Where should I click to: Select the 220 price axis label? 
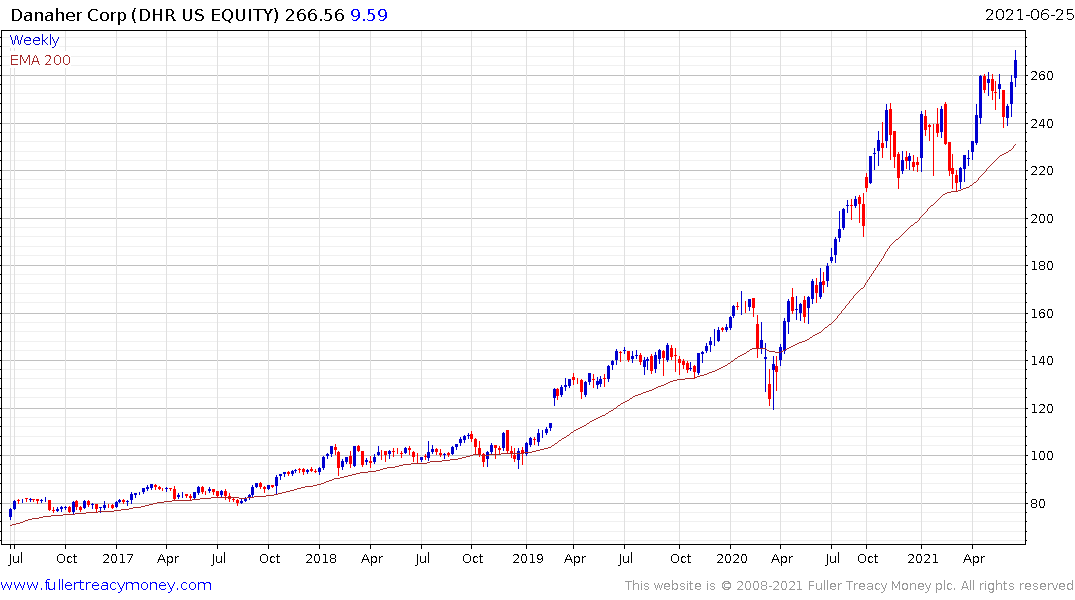coord(1042,171)
